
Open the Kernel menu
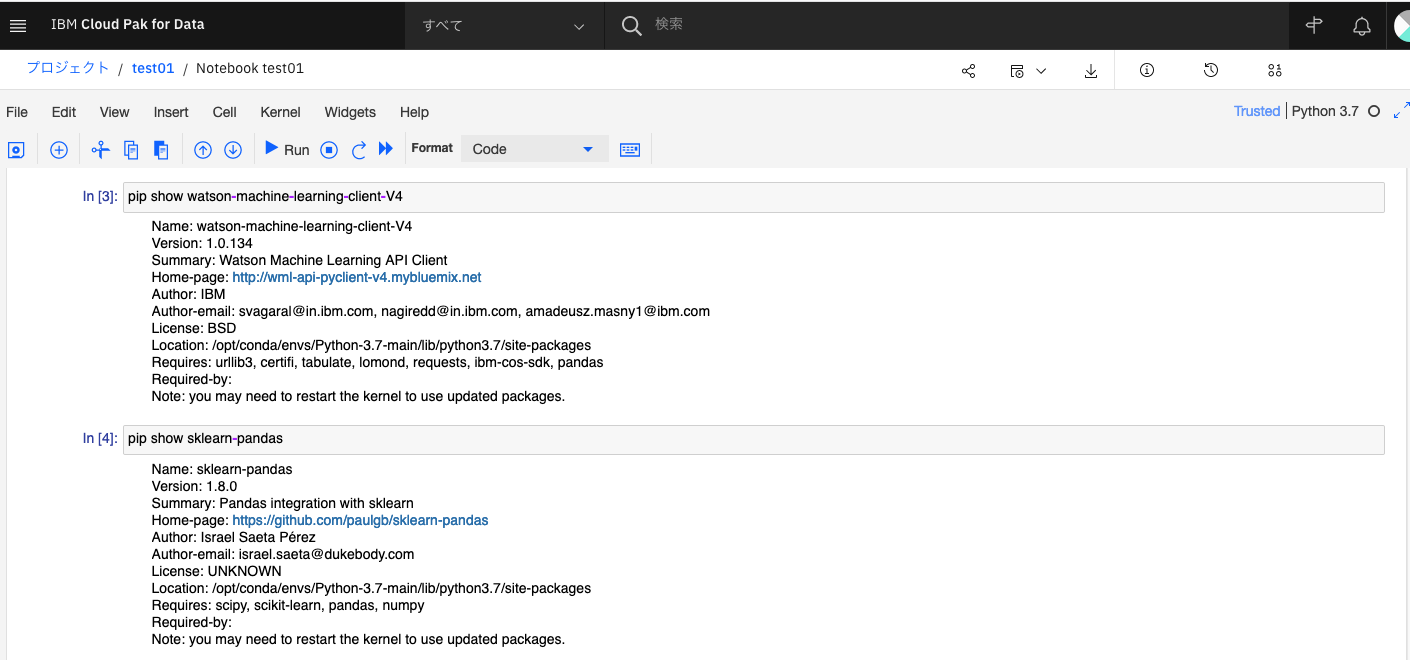coord(280,112)
